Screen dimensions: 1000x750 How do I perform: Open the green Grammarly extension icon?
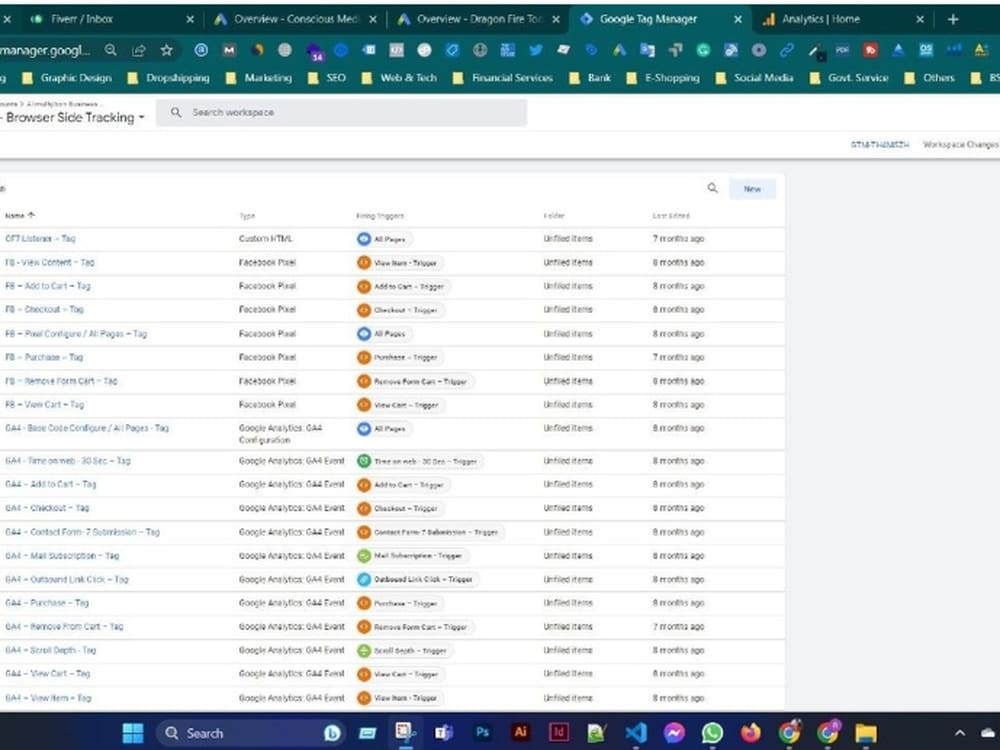tap(703, 50)
